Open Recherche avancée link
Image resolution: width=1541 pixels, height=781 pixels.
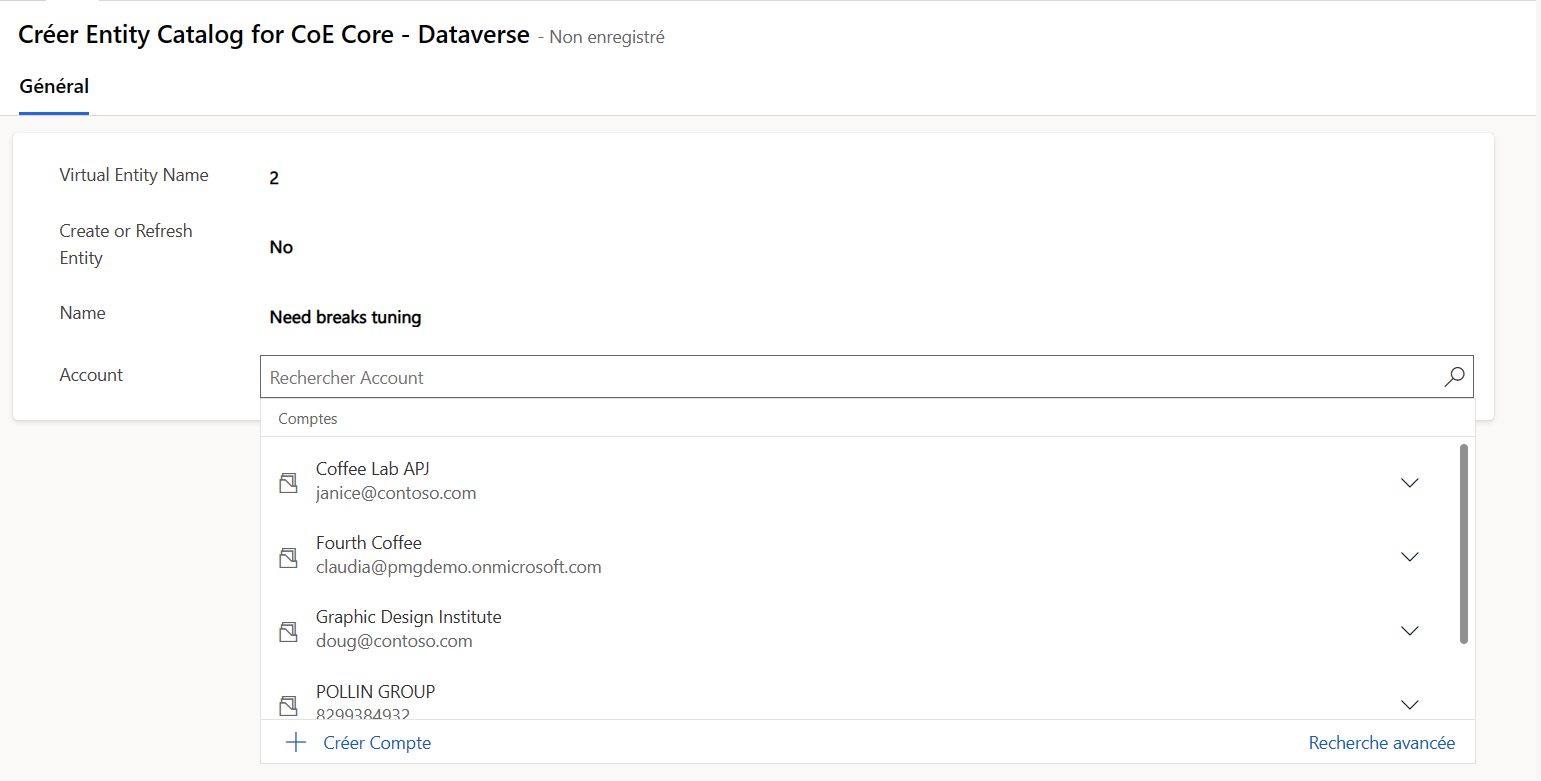pos(1382,743)
